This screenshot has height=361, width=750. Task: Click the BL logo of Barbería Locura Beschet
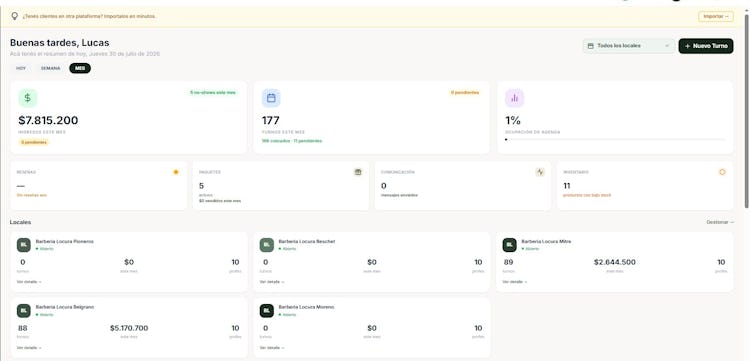coord(267,245)
